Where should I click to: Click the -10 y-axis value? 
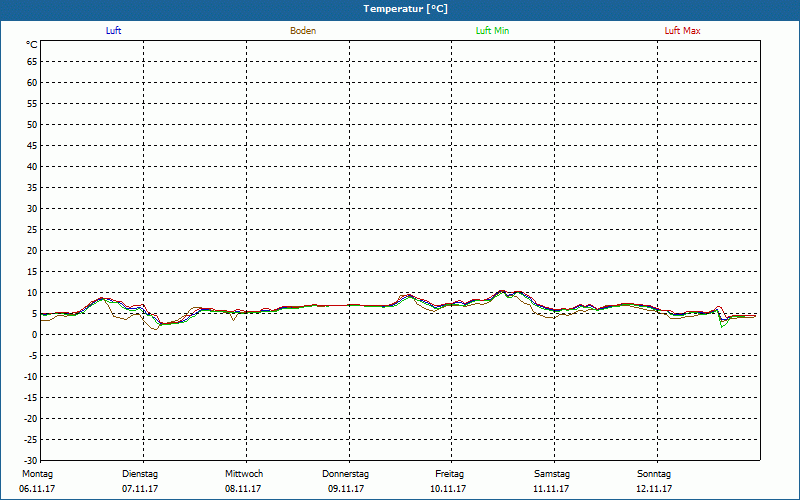coord(31,377)
